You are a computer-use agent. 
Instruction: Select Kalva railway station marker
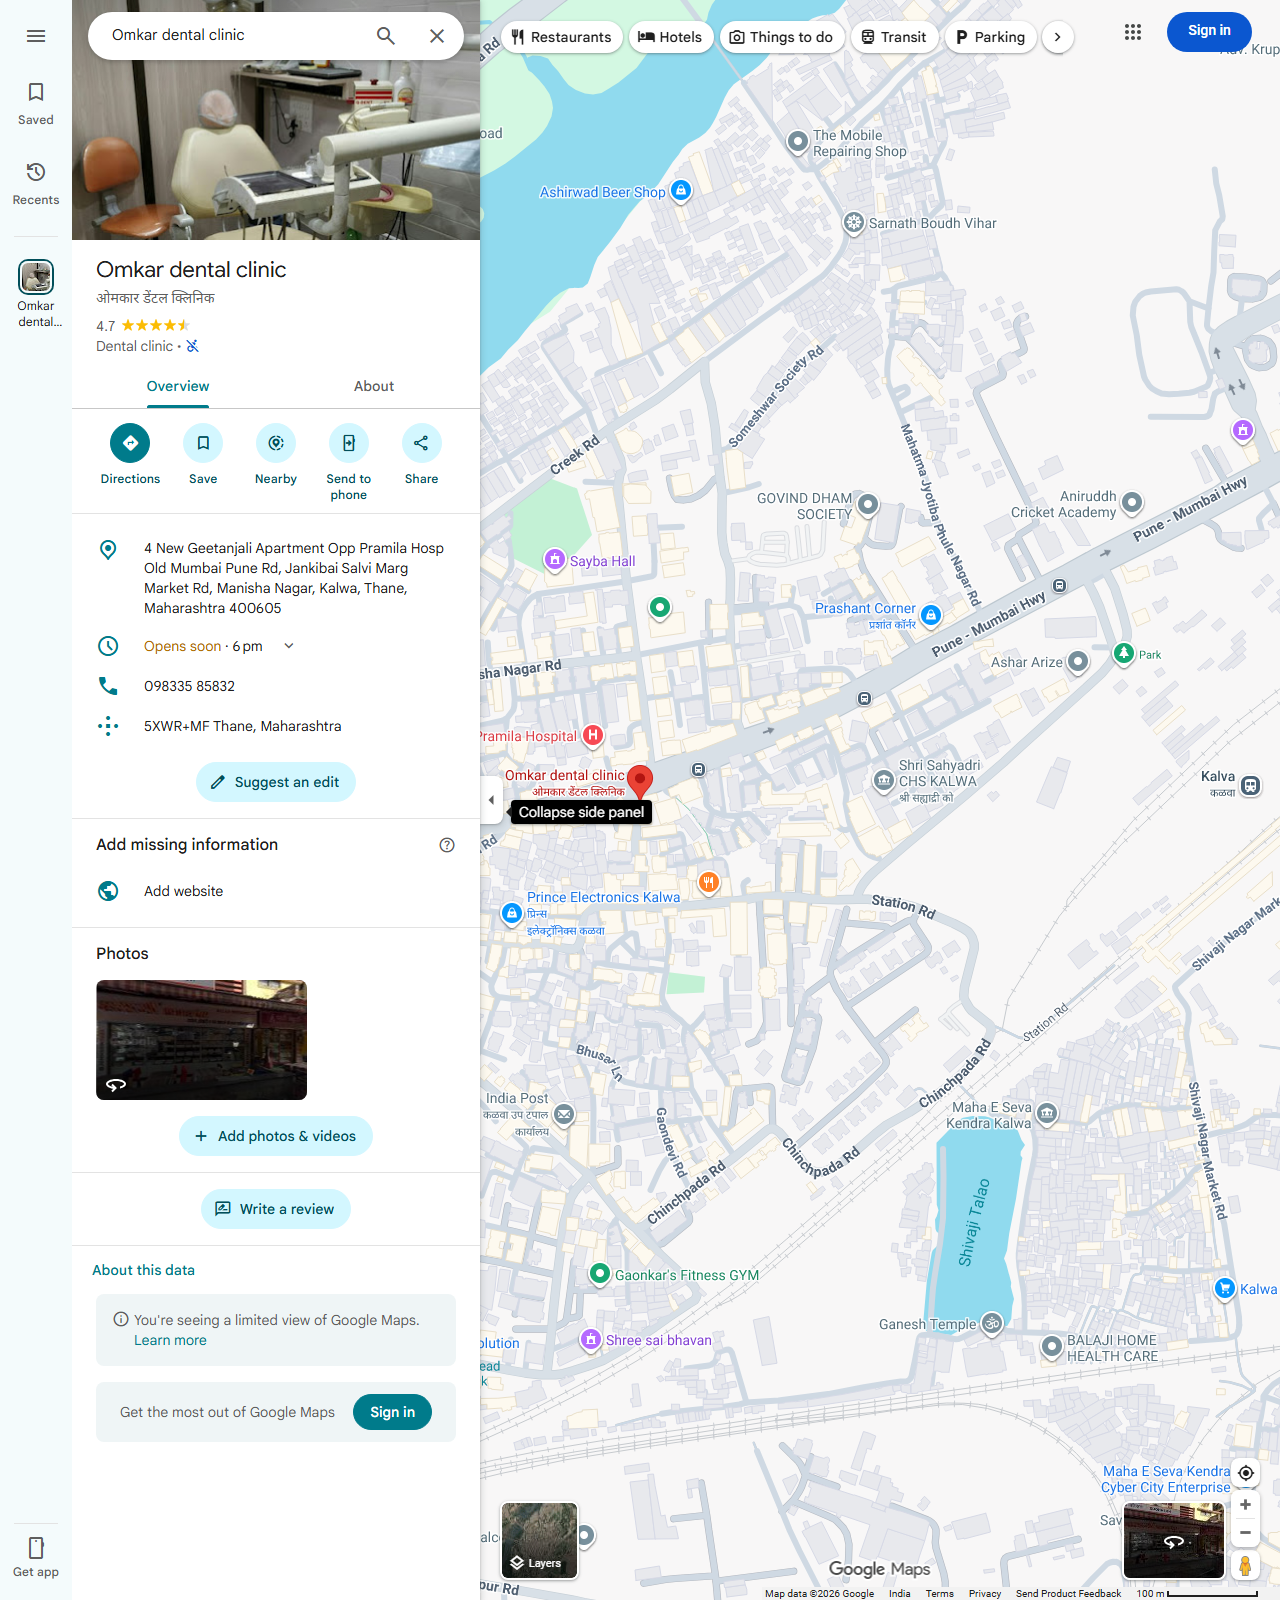pos(1250,786)
